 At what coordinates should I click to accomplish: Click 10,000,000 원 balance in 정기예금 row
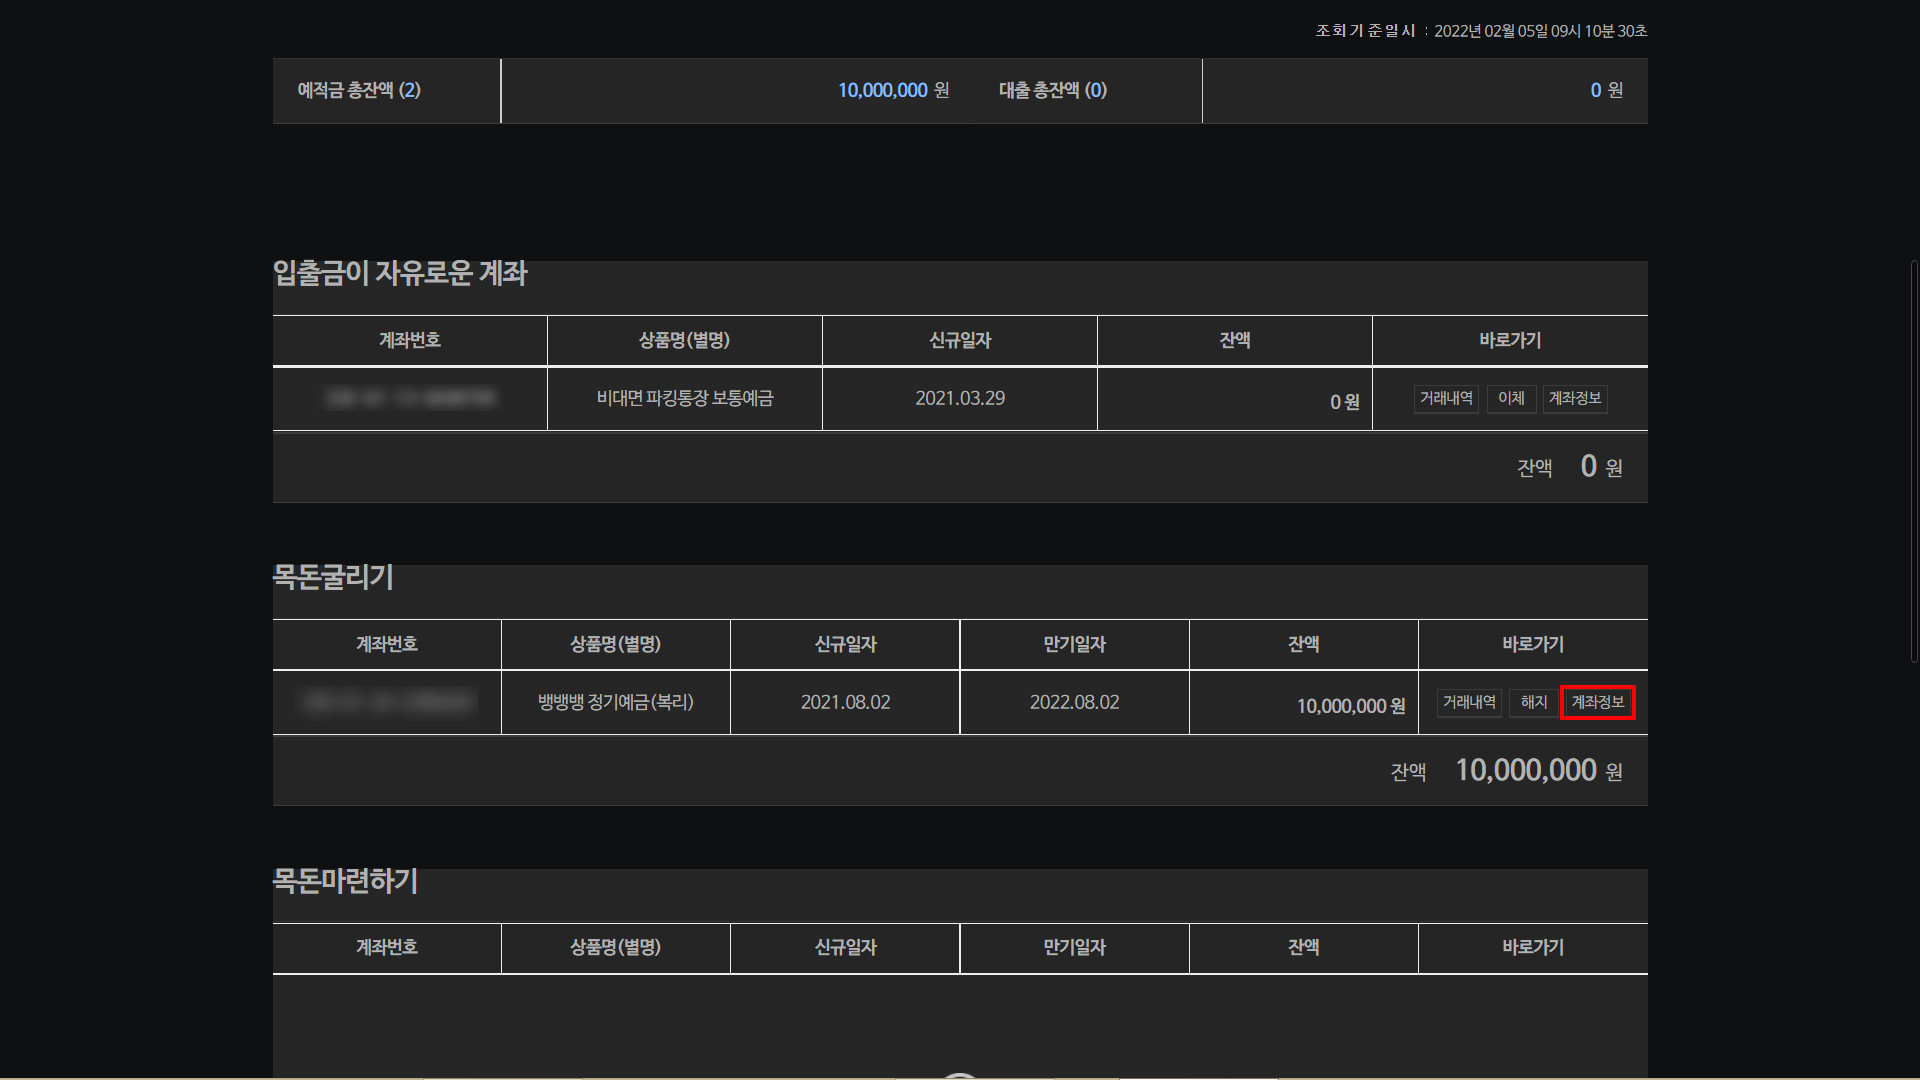click(1350, 706)
